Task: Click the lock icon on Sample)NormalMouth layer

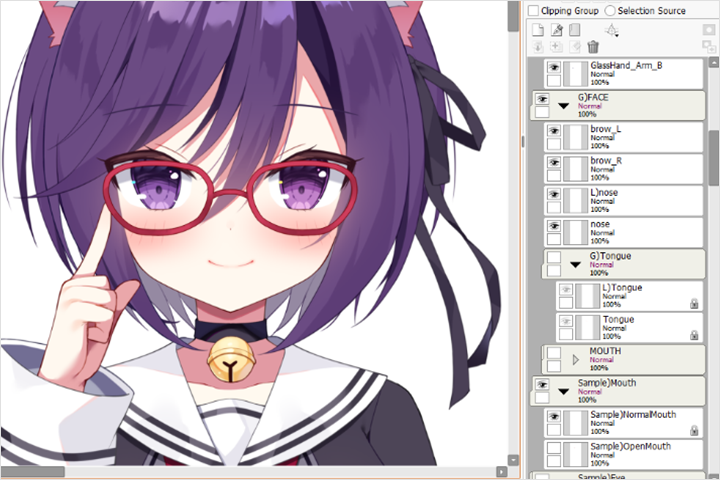Action: coord(694,430)
